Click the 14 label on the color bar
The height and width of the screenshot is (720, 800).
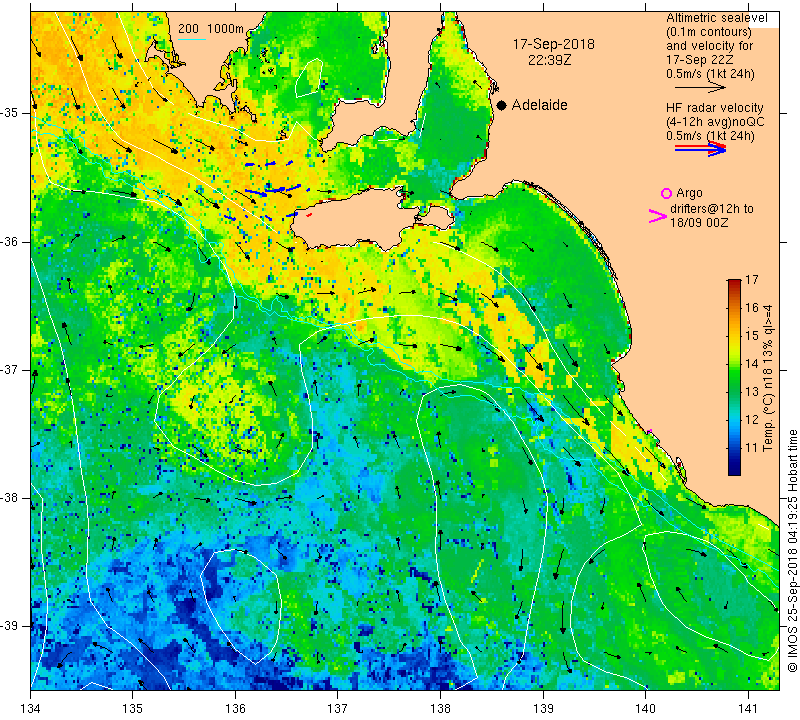point(752,364)
